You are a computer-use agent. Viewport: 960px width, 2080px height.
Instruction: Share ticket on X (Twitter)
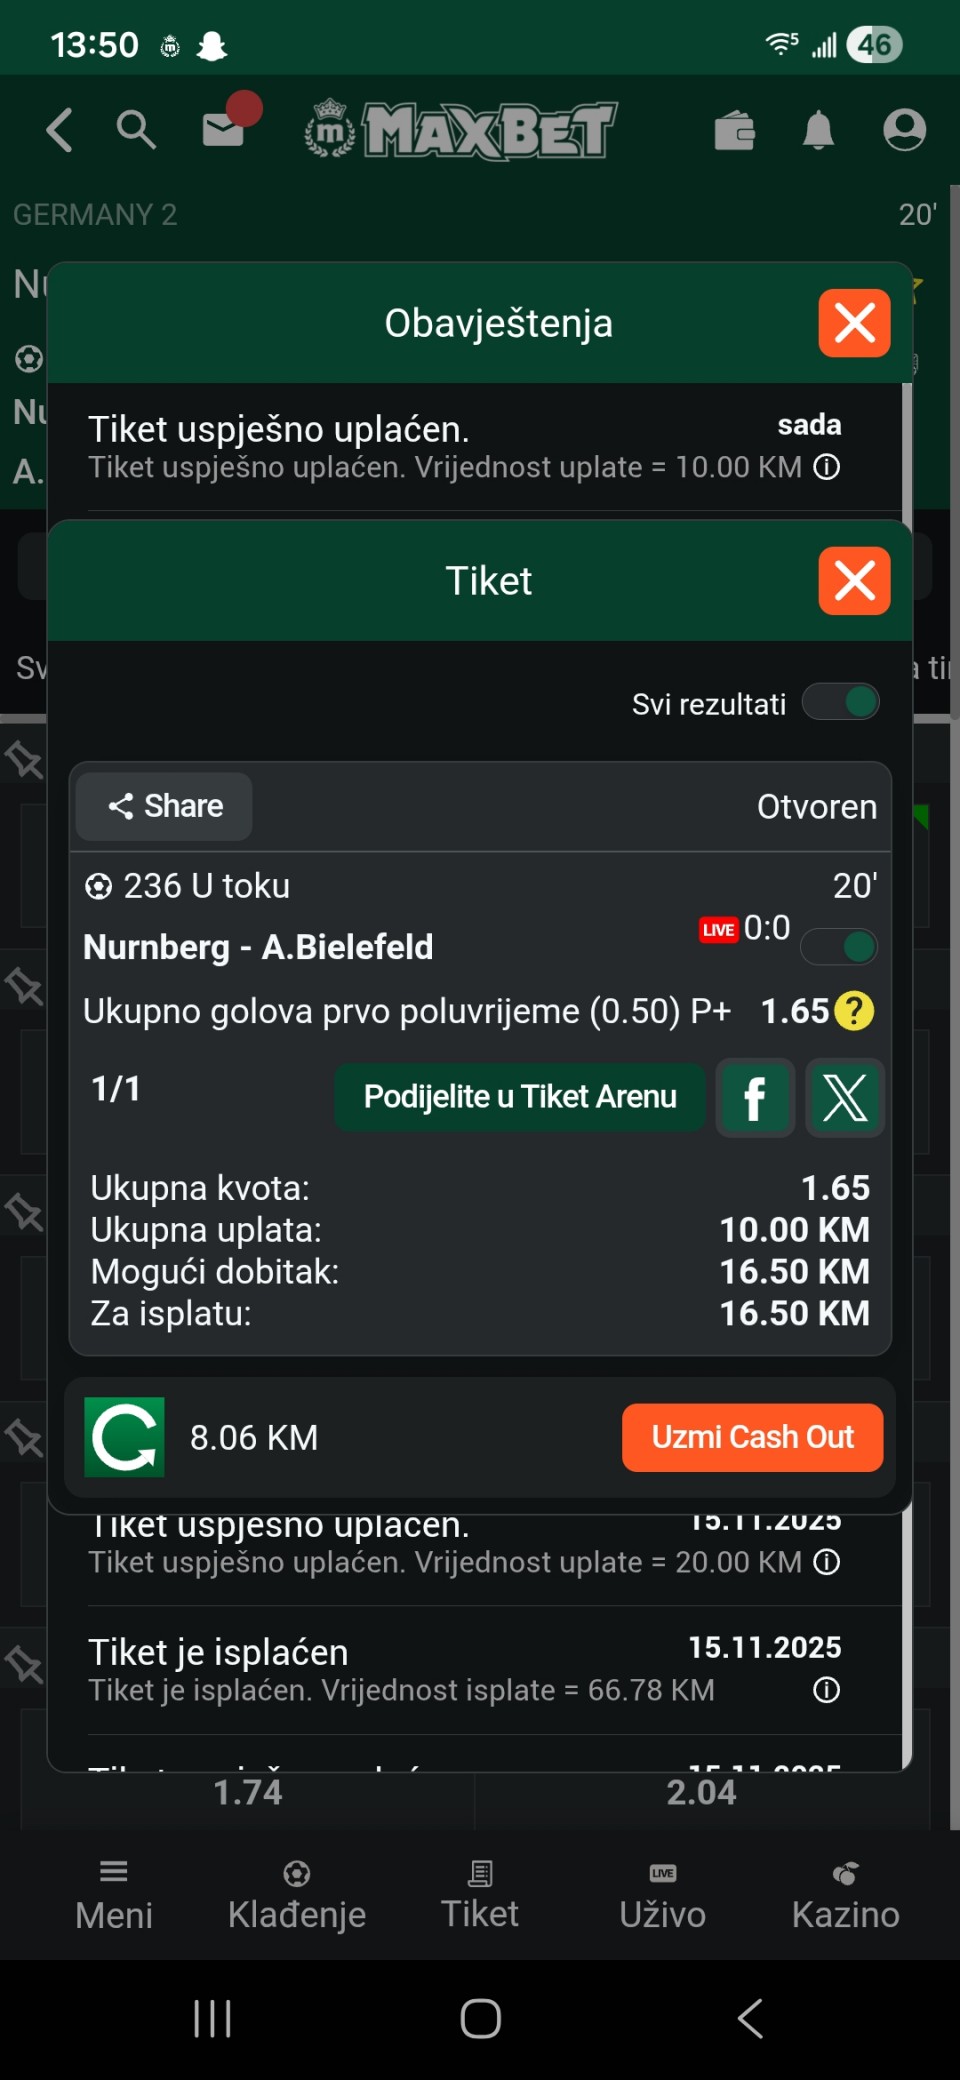coord(845,1097)
